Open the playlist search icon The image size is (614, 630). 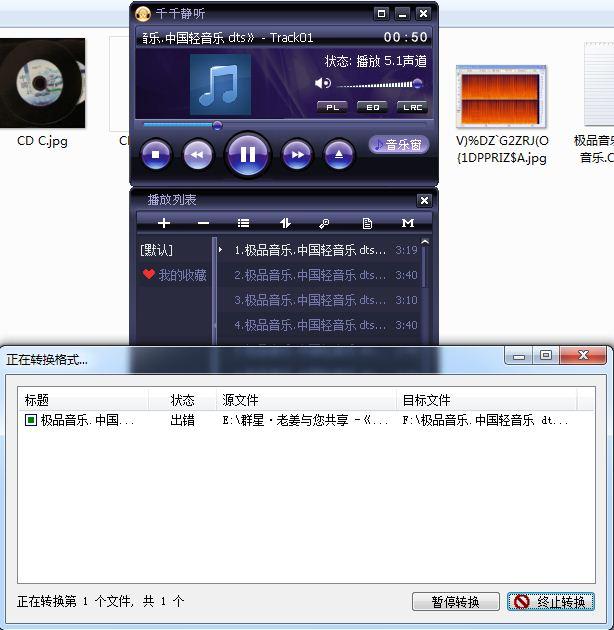[x=324, y=223]
